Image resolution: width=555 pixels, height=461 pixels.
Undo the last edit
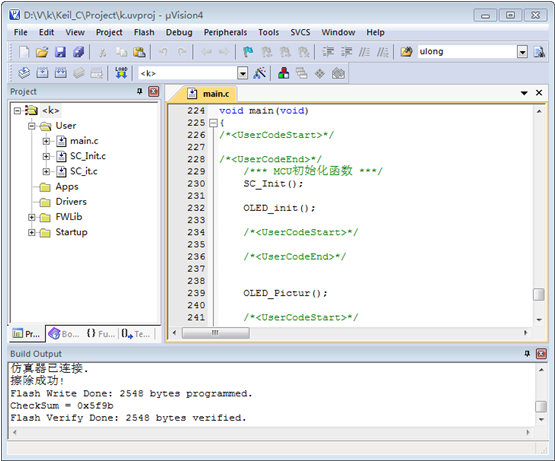[163, 52]
